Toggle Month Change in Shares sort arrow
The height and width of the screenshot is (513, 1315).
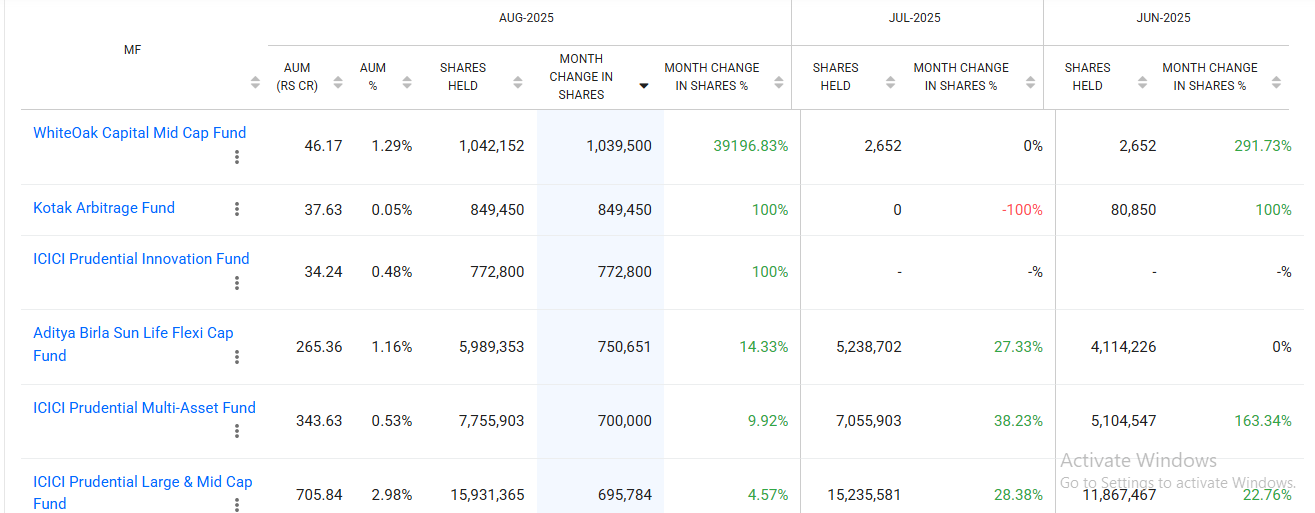click(644, 86)
